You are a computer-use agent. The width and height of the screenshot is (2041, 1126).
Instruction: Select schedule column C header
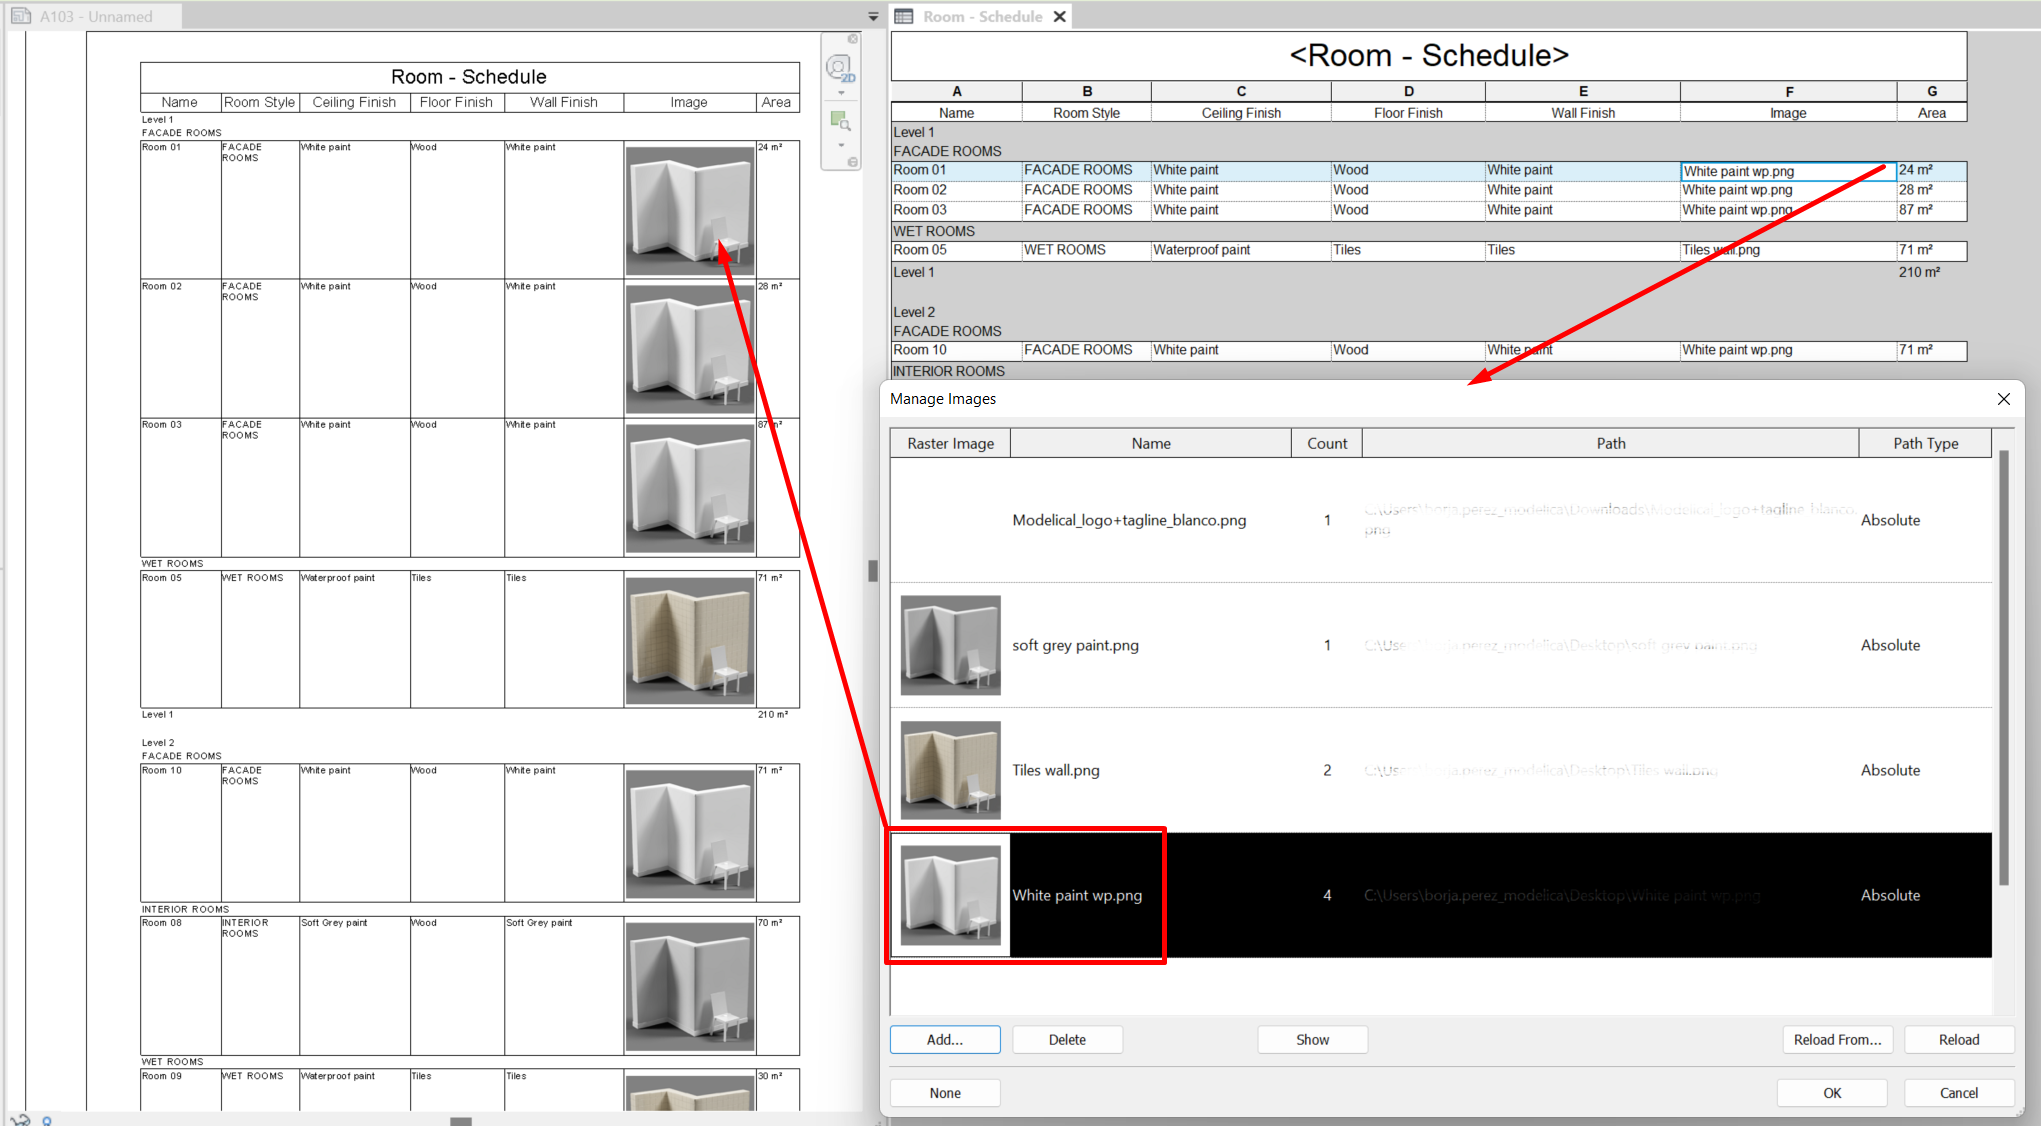point(1241,91)
